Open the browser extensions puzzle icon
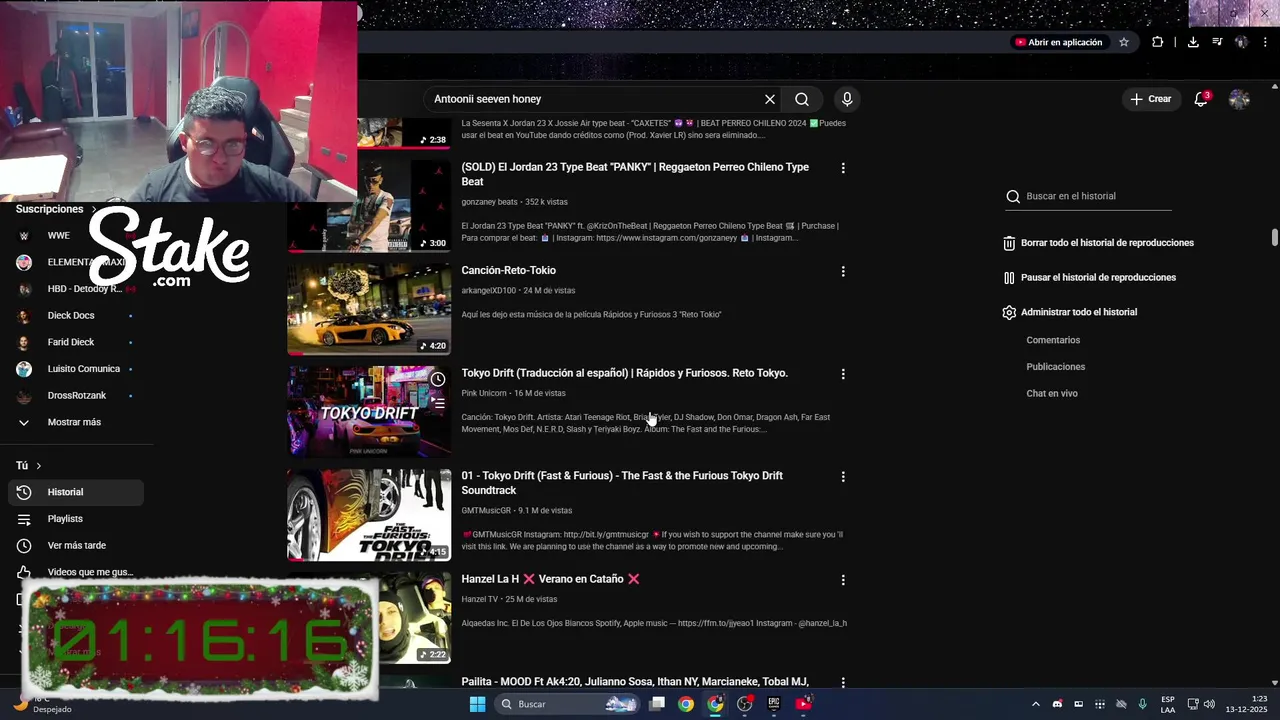This screenshot has height=720, width=1280. 1158,42
